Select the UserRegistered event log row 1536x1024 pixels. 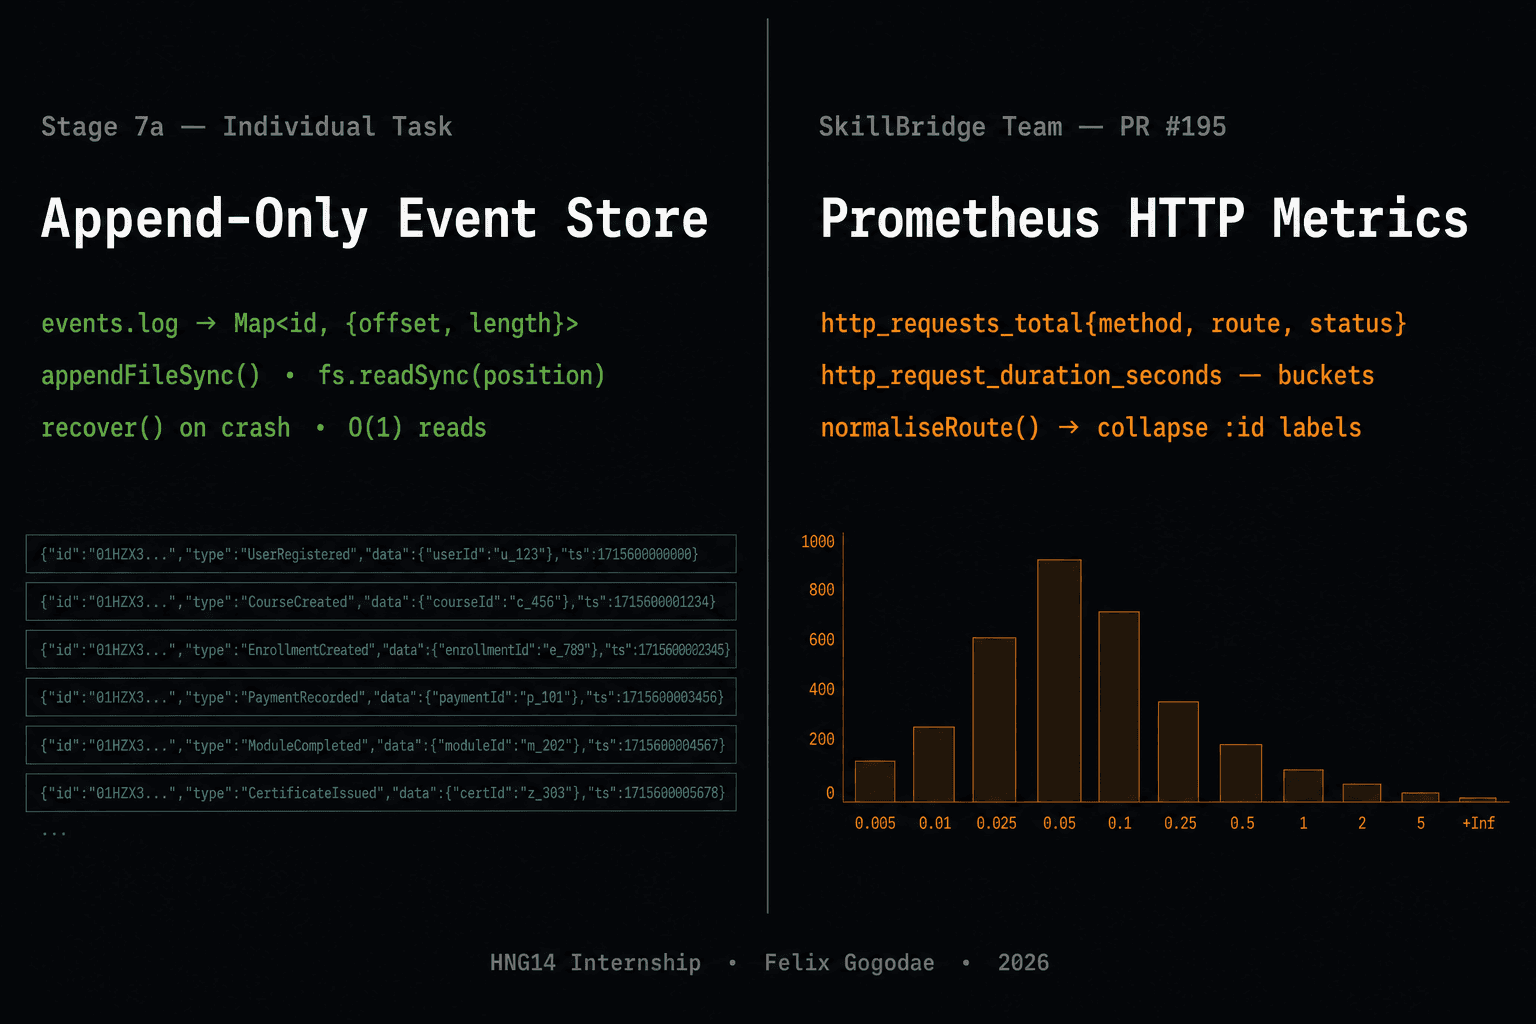(x=381, y=554)
